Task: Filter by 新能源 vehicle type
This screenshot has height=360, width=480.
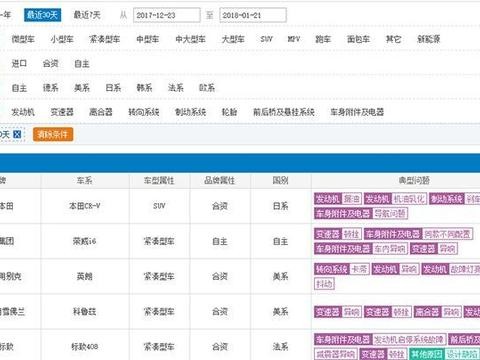Action: click(429, 39)
